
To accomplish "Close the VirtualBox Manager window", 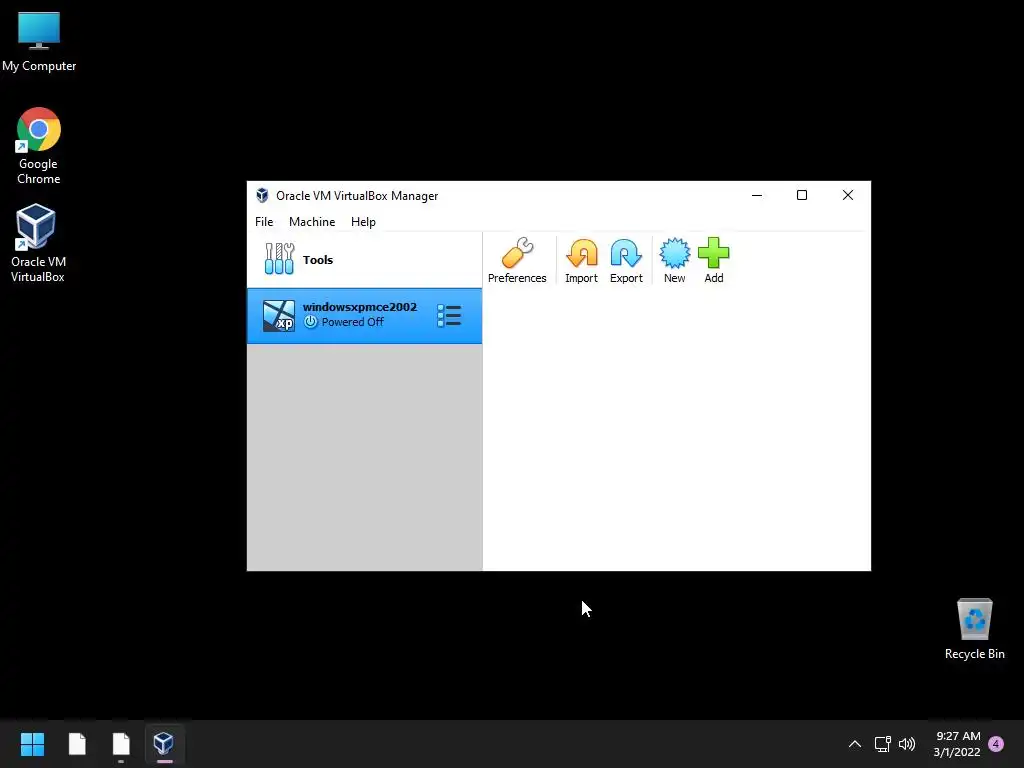I will tap(848, 195).
